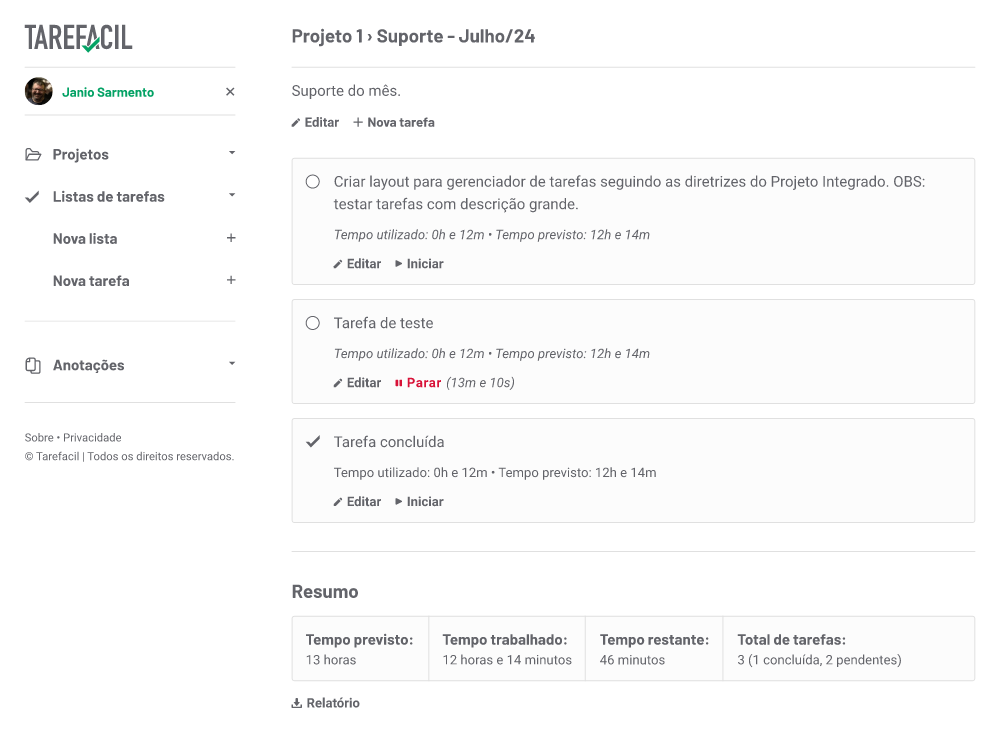Open the Privacidade link in footer
Viewport: 1000px width, 733px height.
[x=92, y=438]
